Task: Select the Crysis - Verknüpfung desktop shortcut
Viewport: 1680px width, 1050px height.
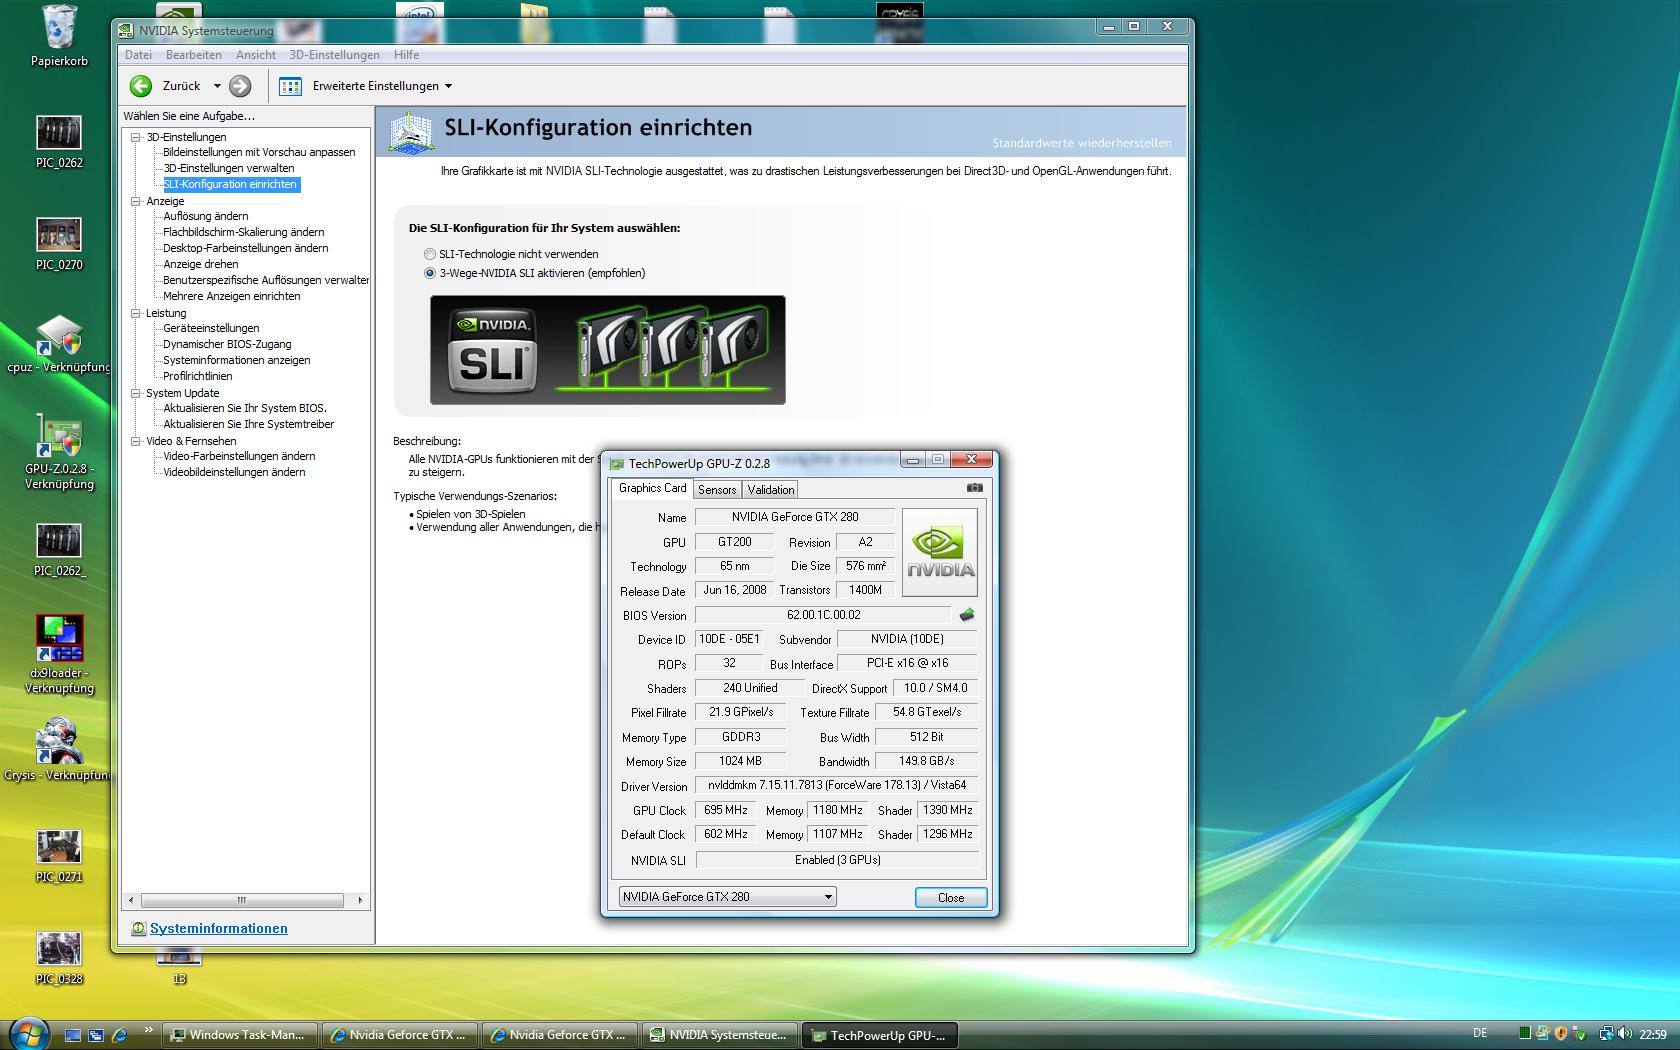Action: pos(59,750)
